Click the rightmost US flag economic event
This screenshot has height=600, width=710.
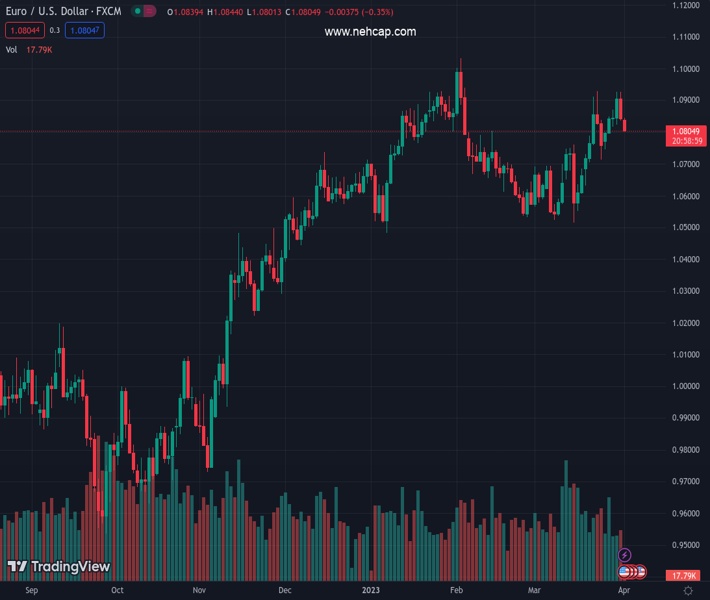[641, 572]
